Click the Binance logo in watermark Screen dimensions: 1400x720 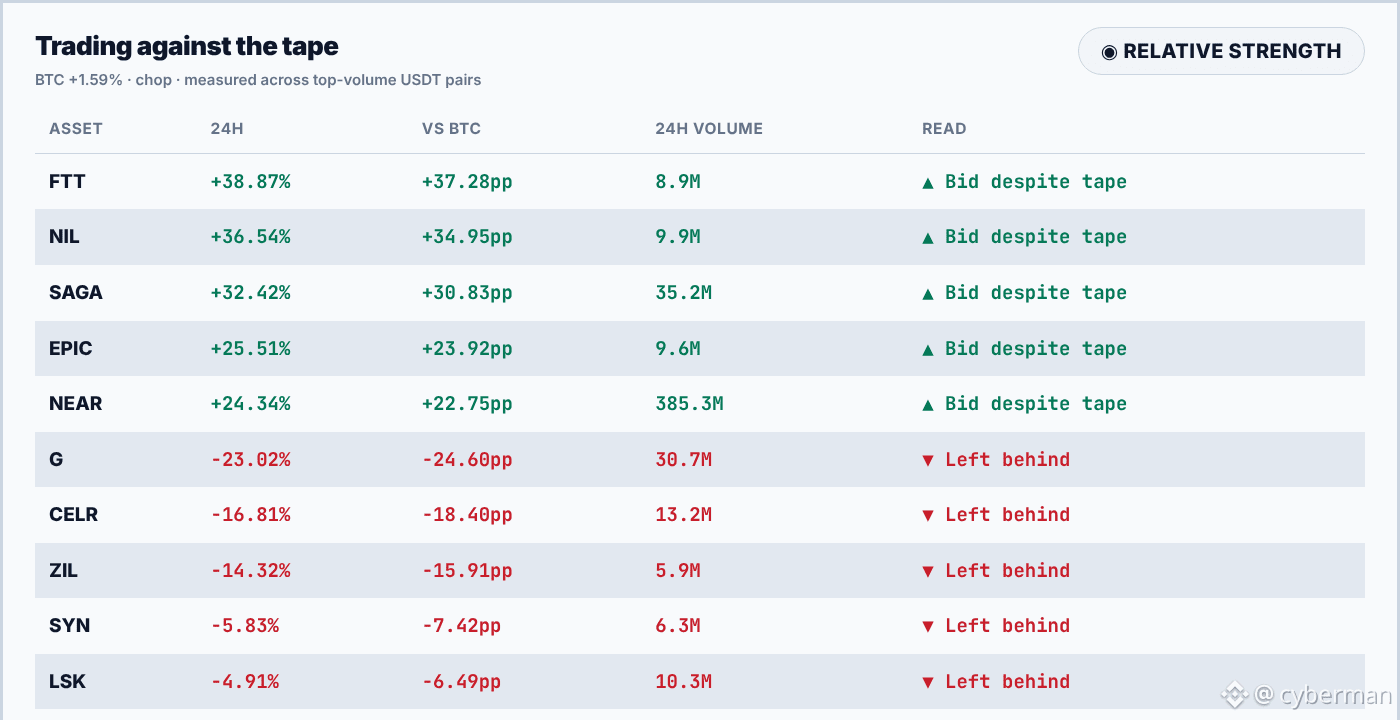(x=1234, y=695)
